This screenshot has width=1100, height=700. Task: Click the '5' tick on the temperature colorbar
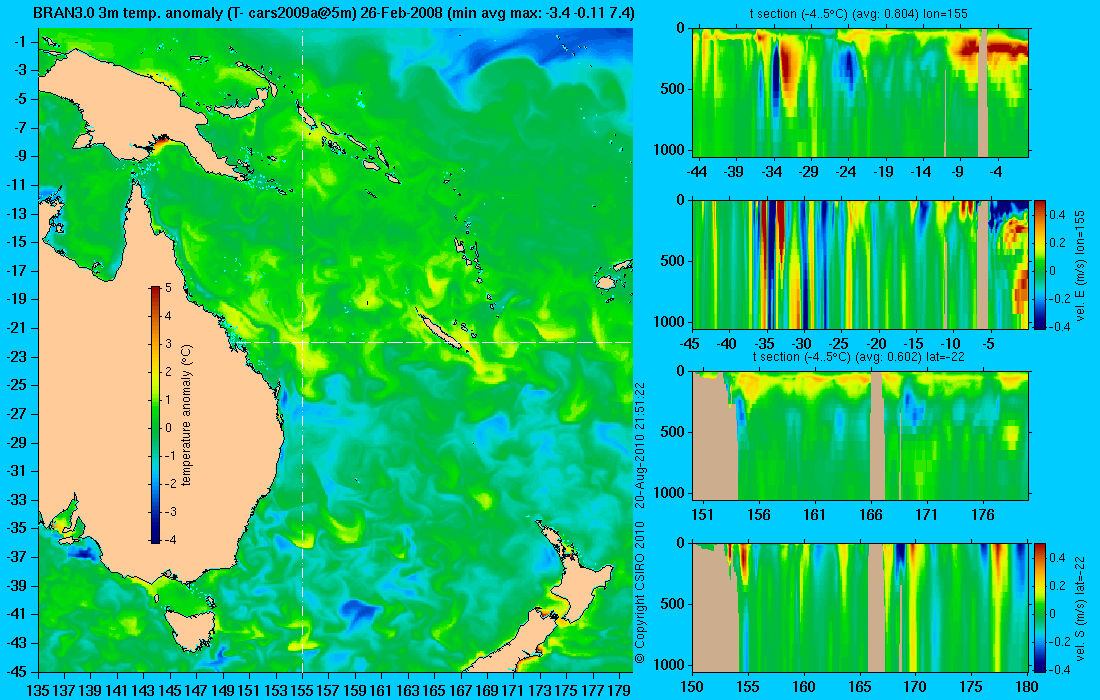click(x=168, y=288)
